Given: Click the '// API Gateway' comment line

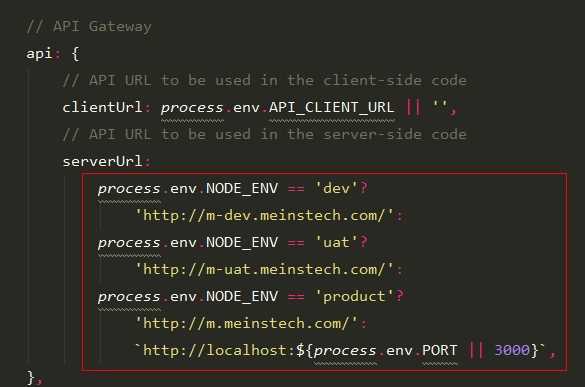Looking at the screenshot, I should pyautogui.click(x=89, y=26).
